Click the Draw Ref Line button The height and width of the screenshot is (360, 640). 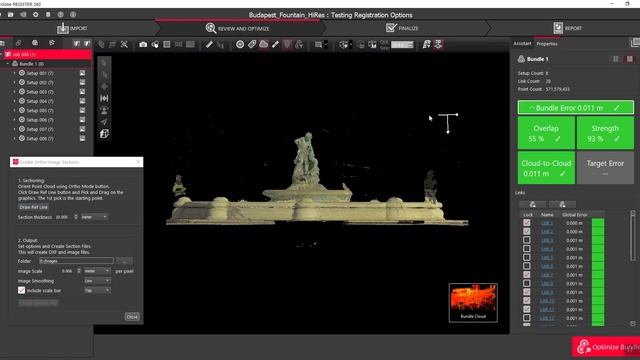pos(33,207)
